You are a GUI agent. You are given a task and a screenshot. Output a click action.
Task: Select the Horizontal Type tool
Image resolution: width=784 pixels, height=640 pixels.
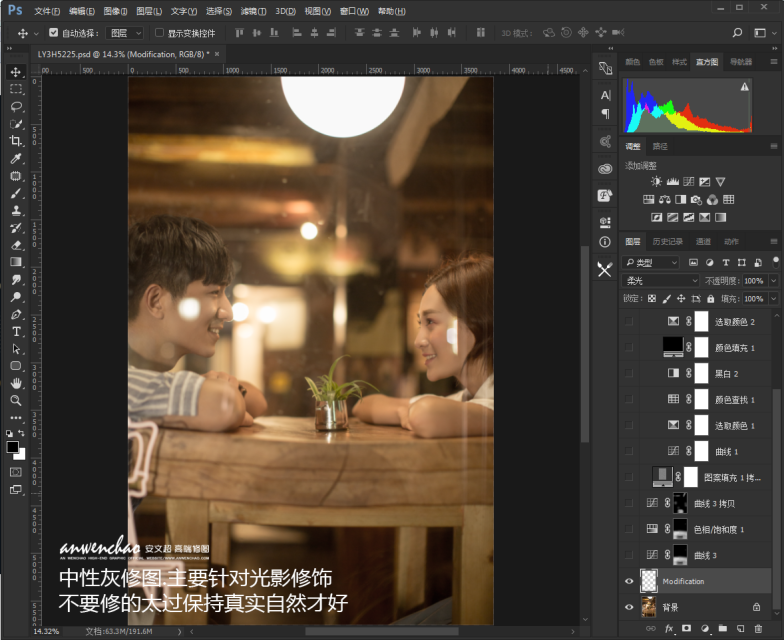coord(16,332)
